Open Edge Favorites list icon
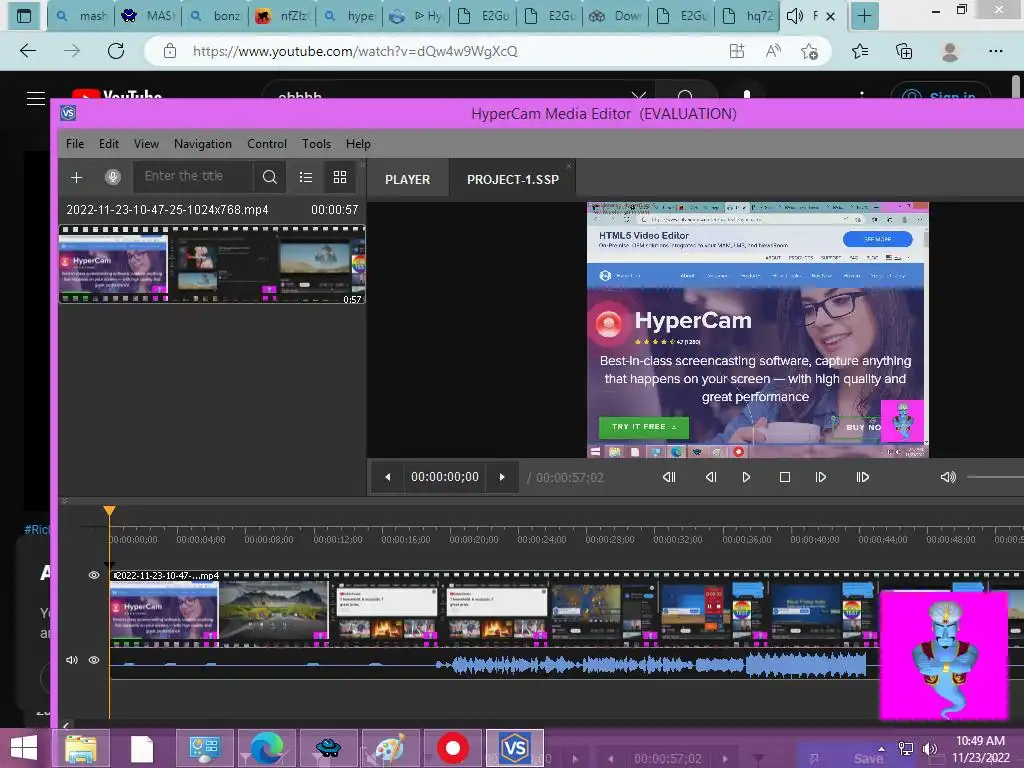The height and width of the screenshot is (768, 1024). click(860, 51)
